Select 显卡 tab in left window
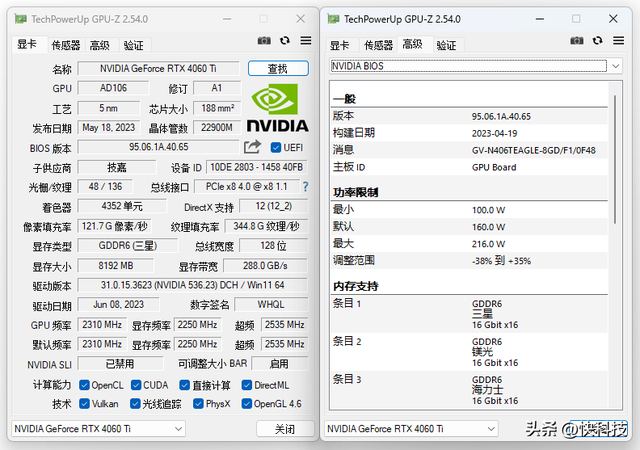640x450 pixels. (27, 44)
